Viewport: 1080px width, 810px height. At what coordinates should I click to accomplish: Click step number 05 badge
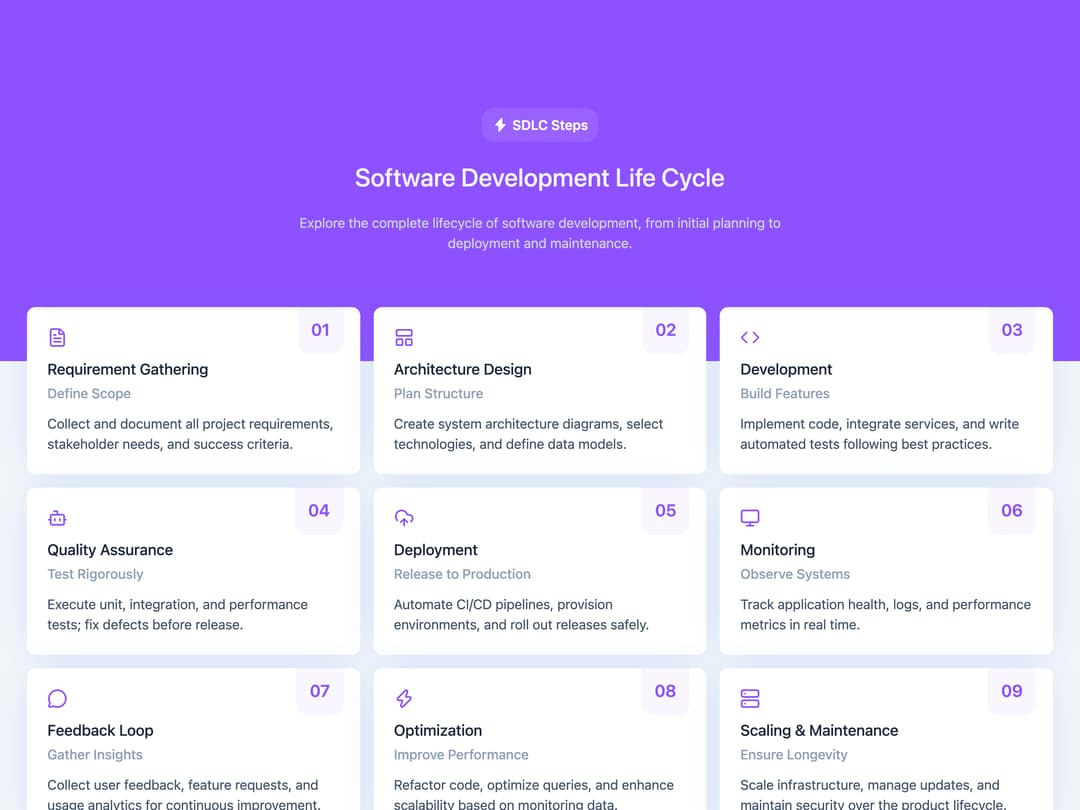coord(665,510)
